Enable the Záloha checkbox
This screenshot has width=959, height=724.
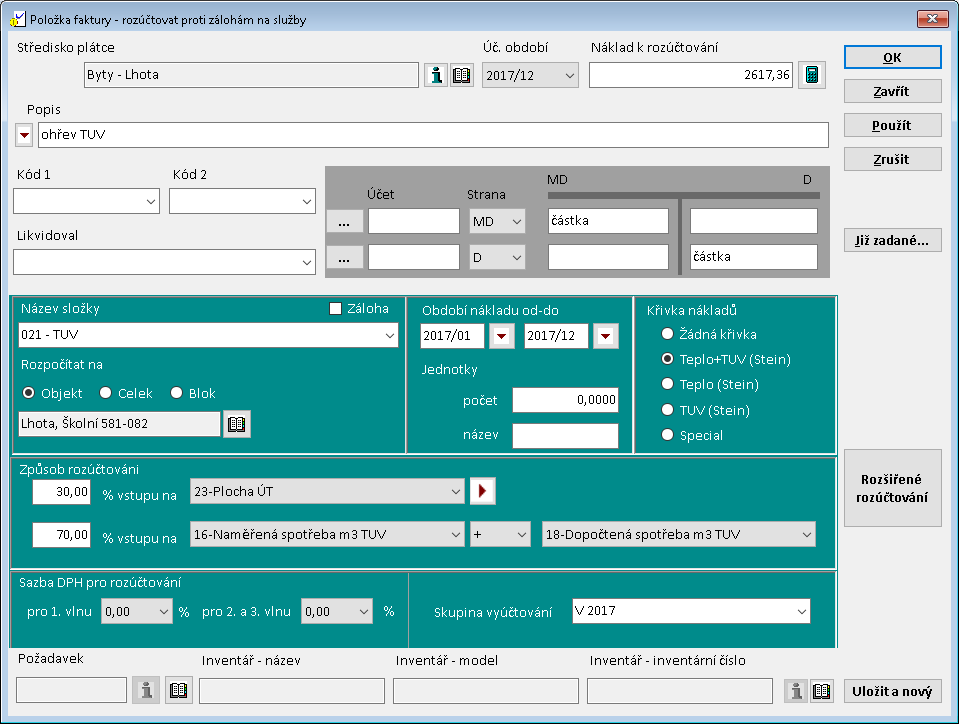point(336,309)
